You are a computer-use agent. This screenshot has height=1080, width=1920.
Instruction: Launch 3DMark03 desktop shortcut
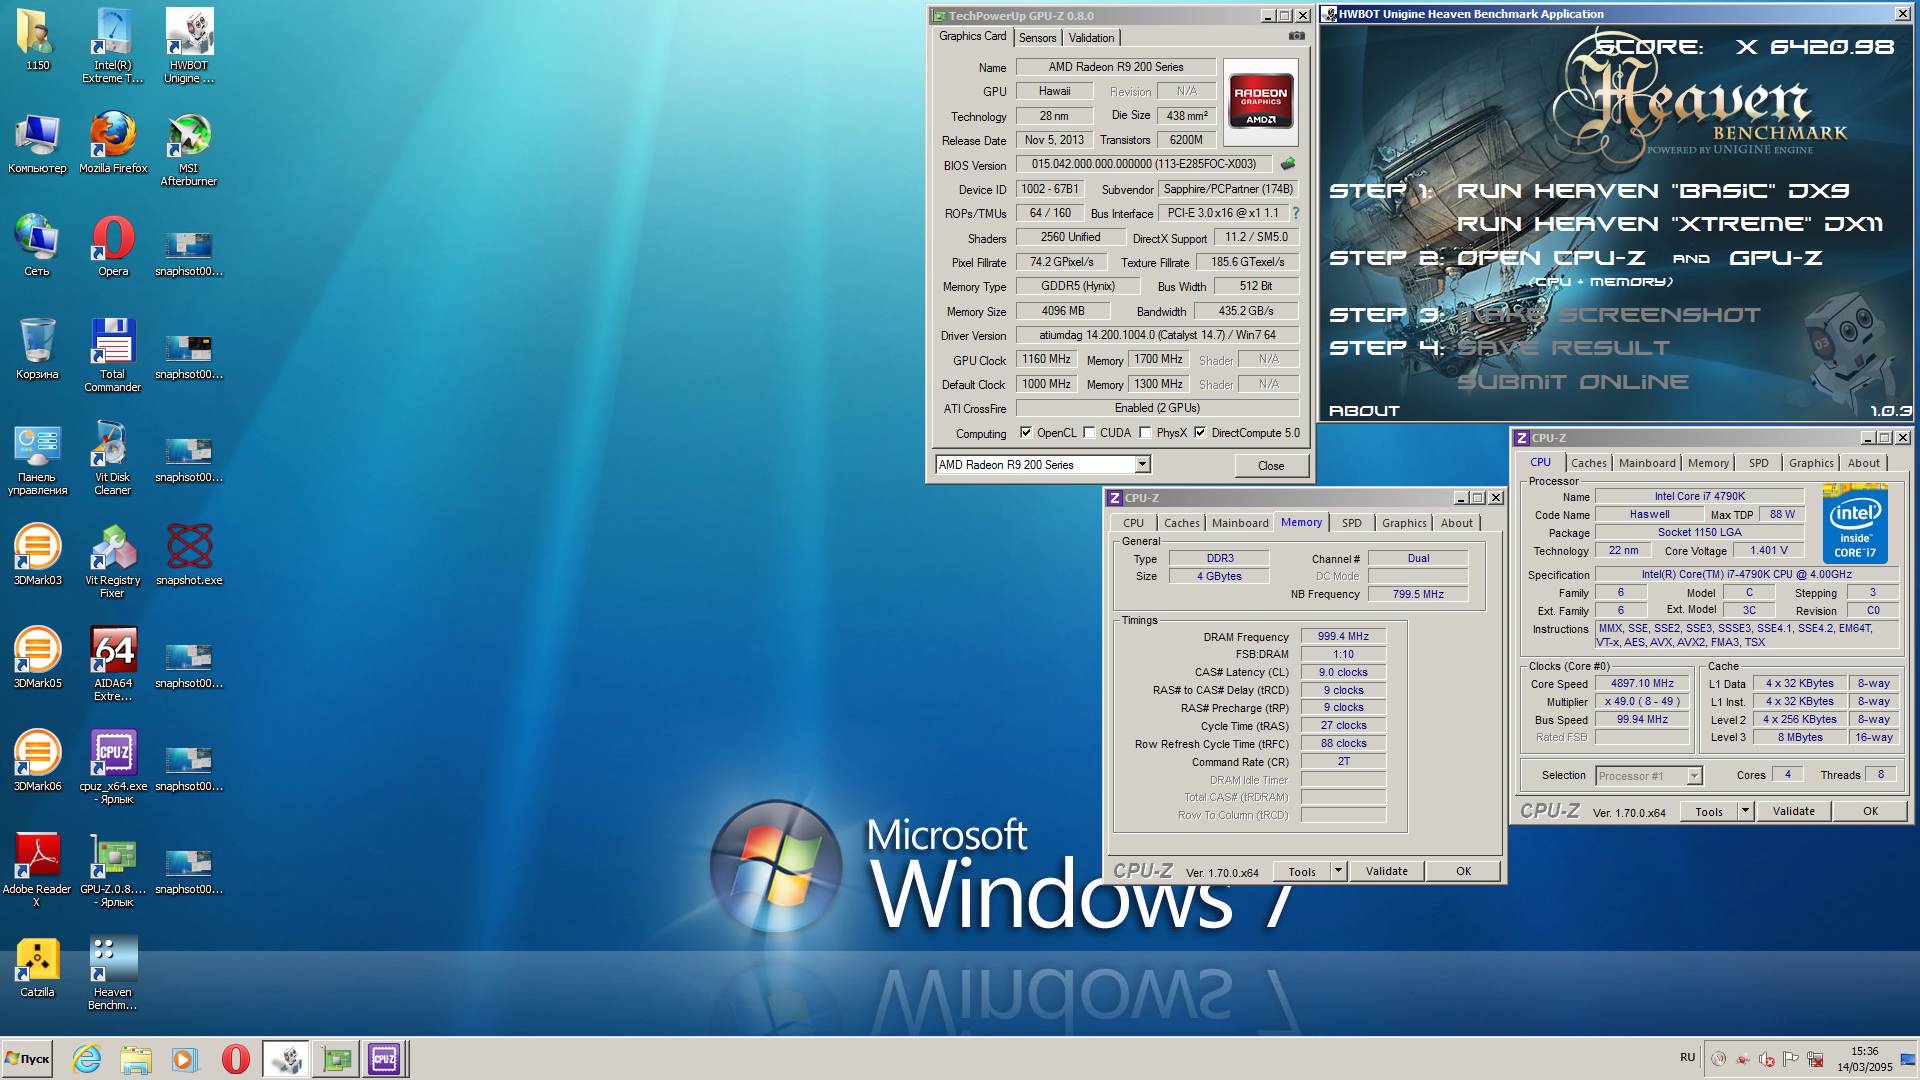tap(37, 555)
